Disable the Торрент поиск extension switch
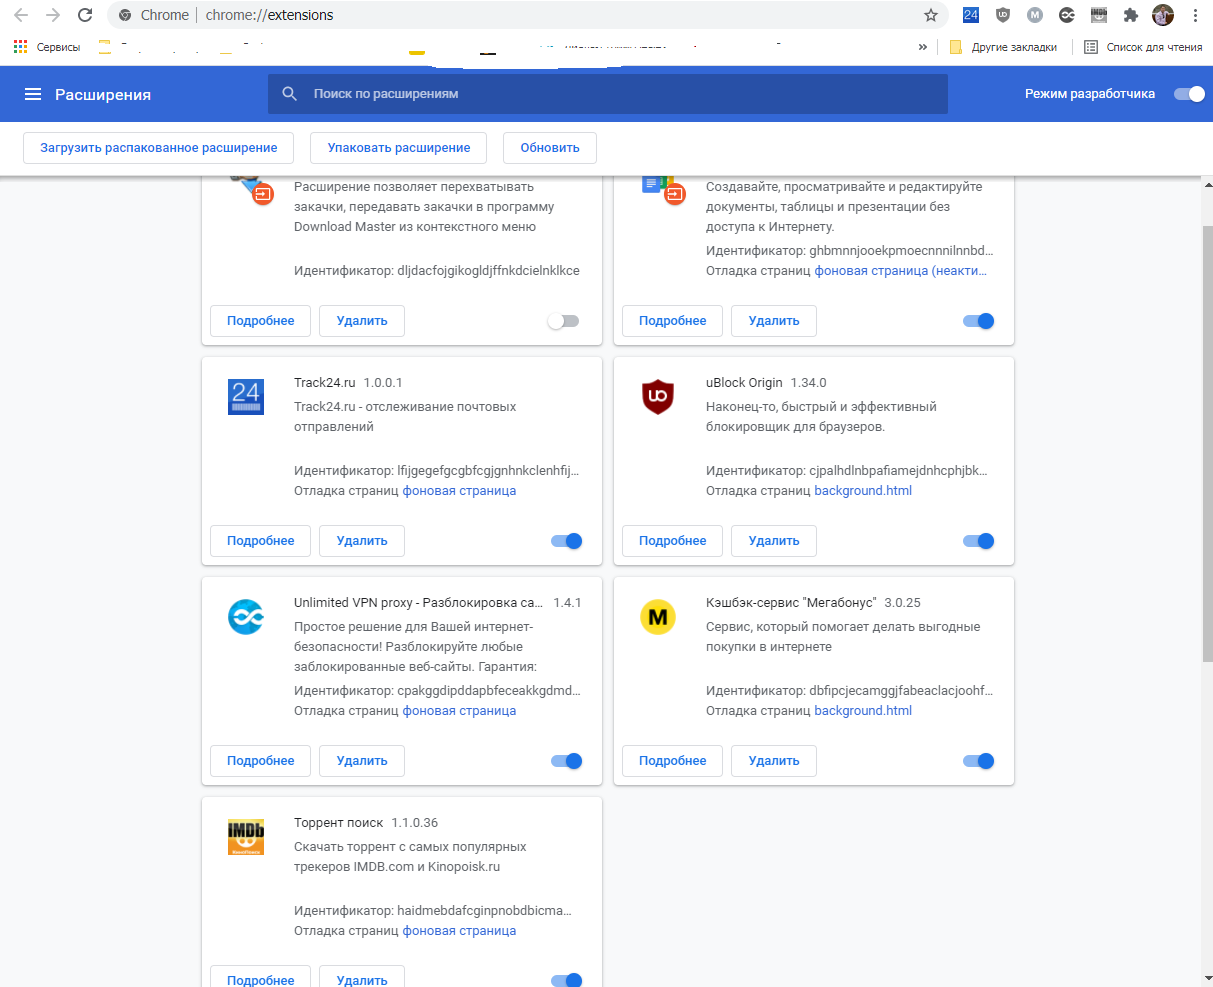 tap(566, 980)
